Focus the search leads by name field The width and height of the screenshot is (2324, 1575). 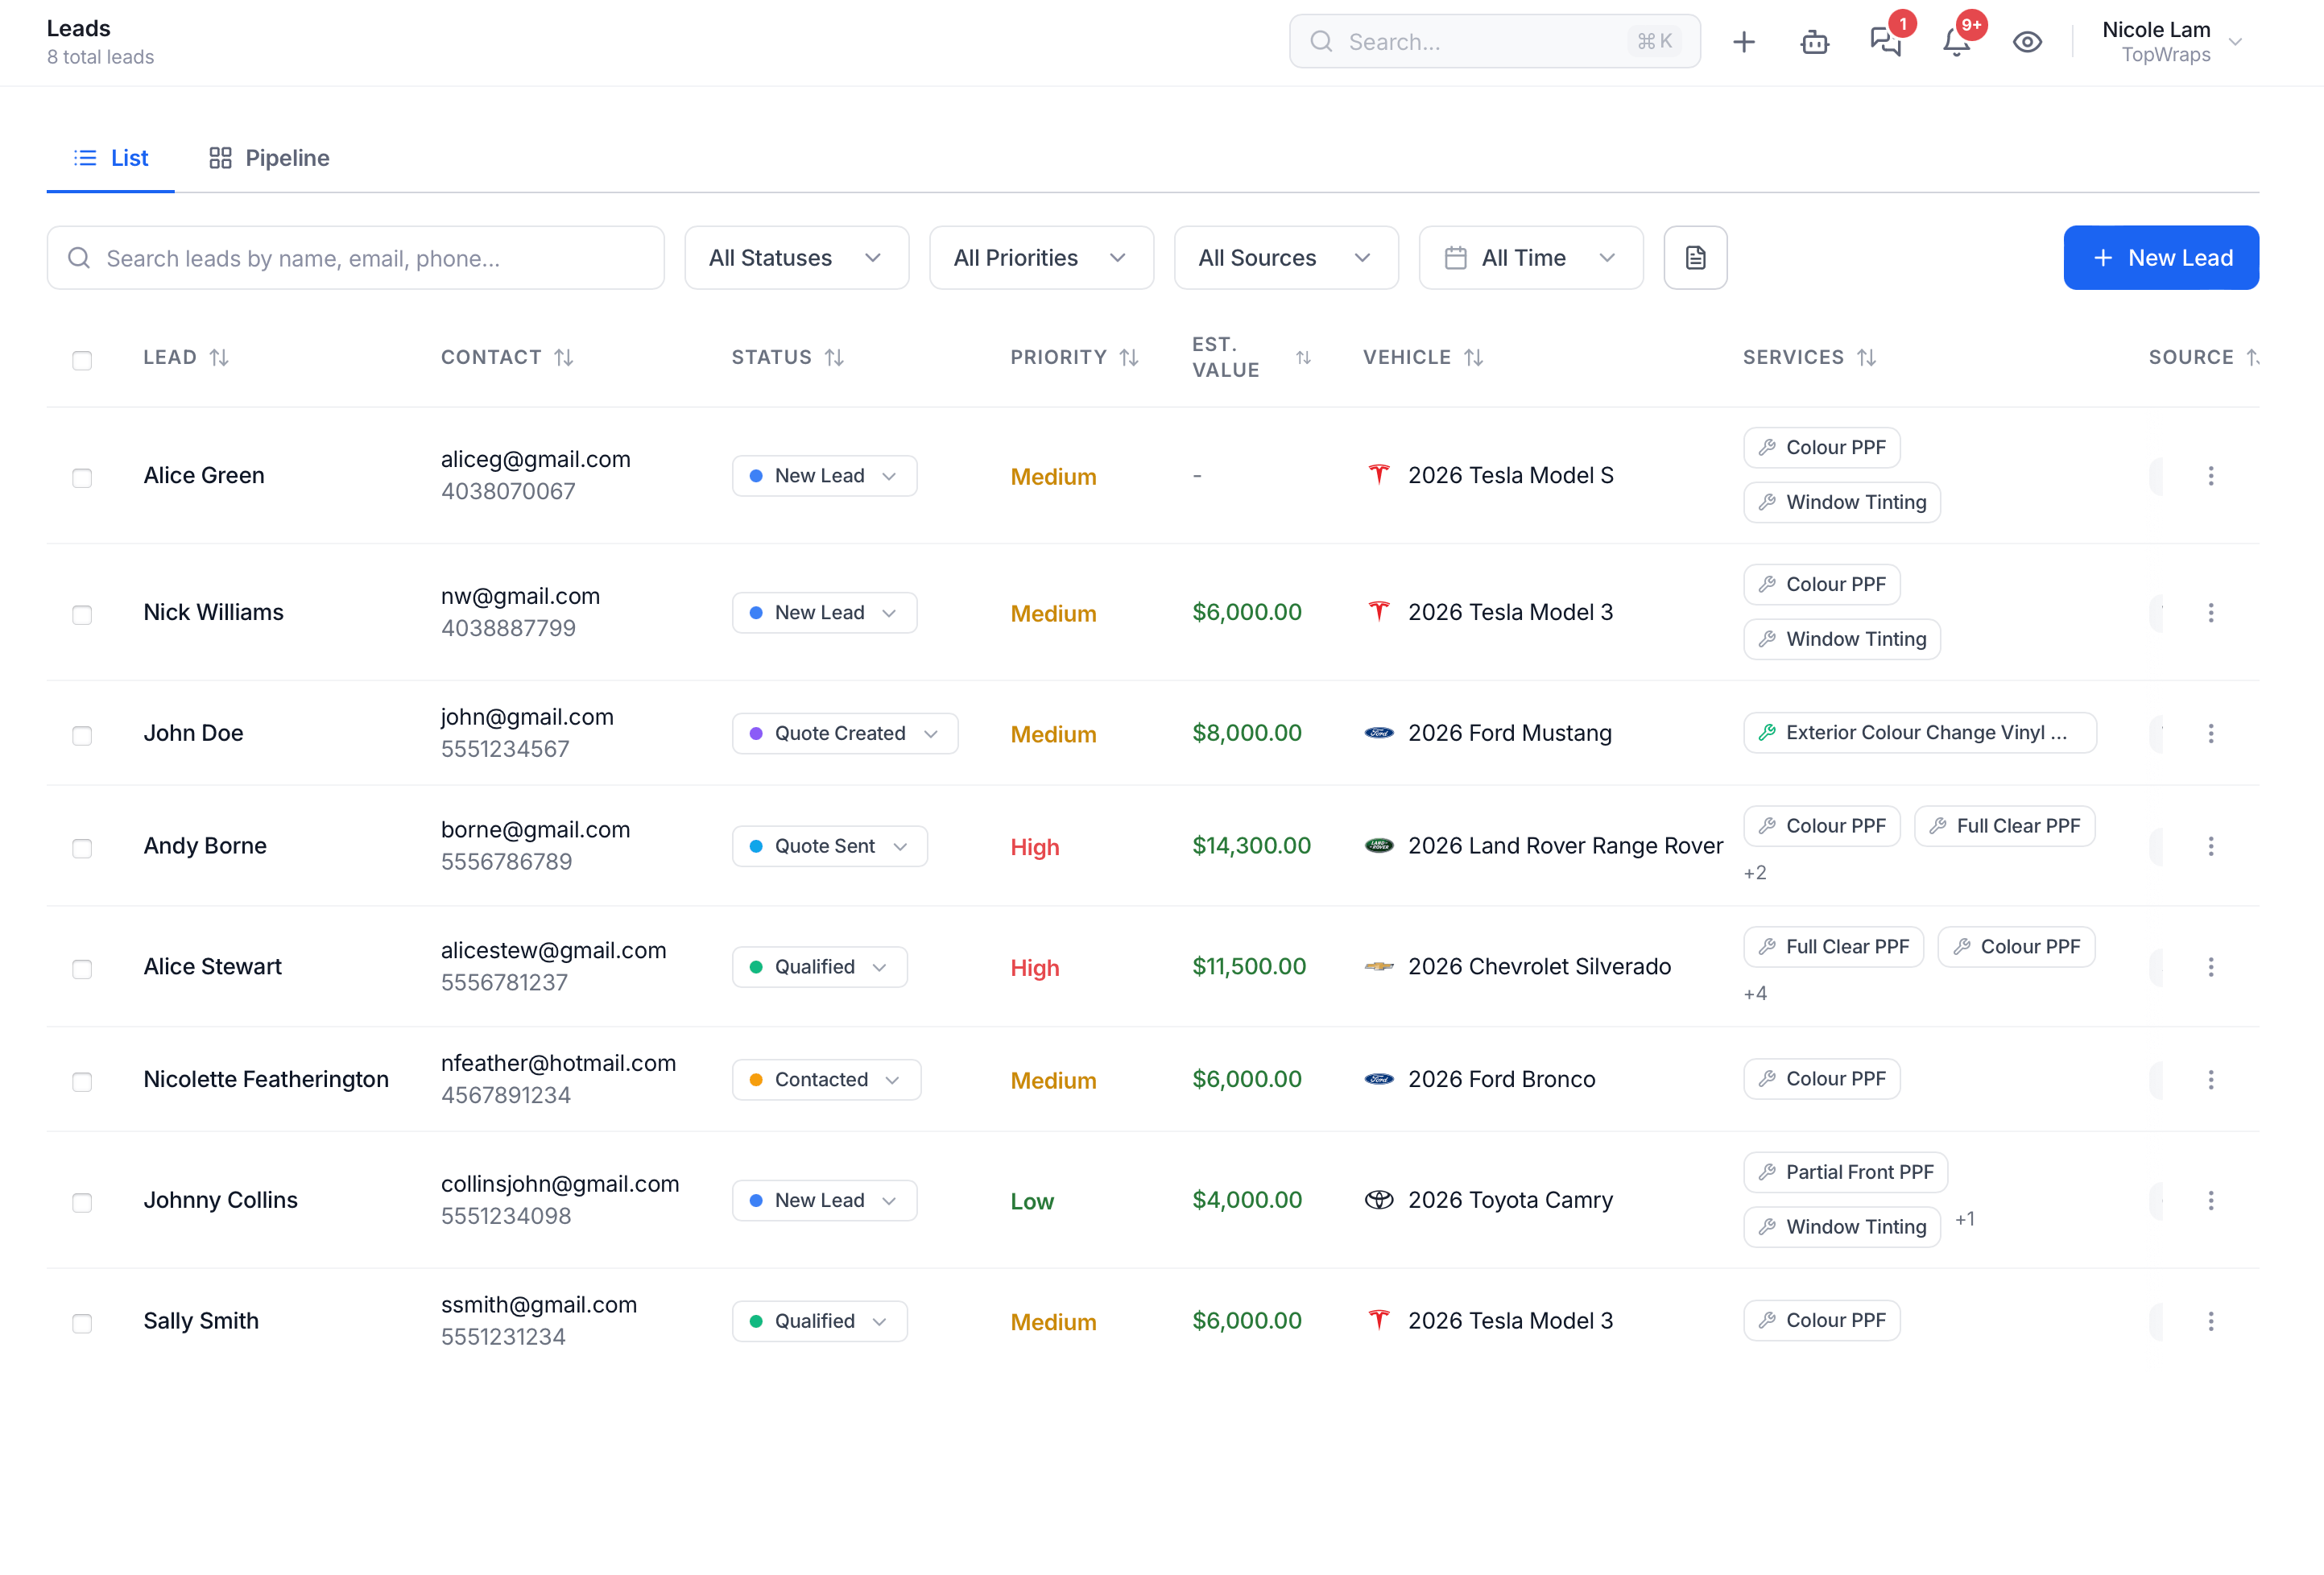(355, 258)
